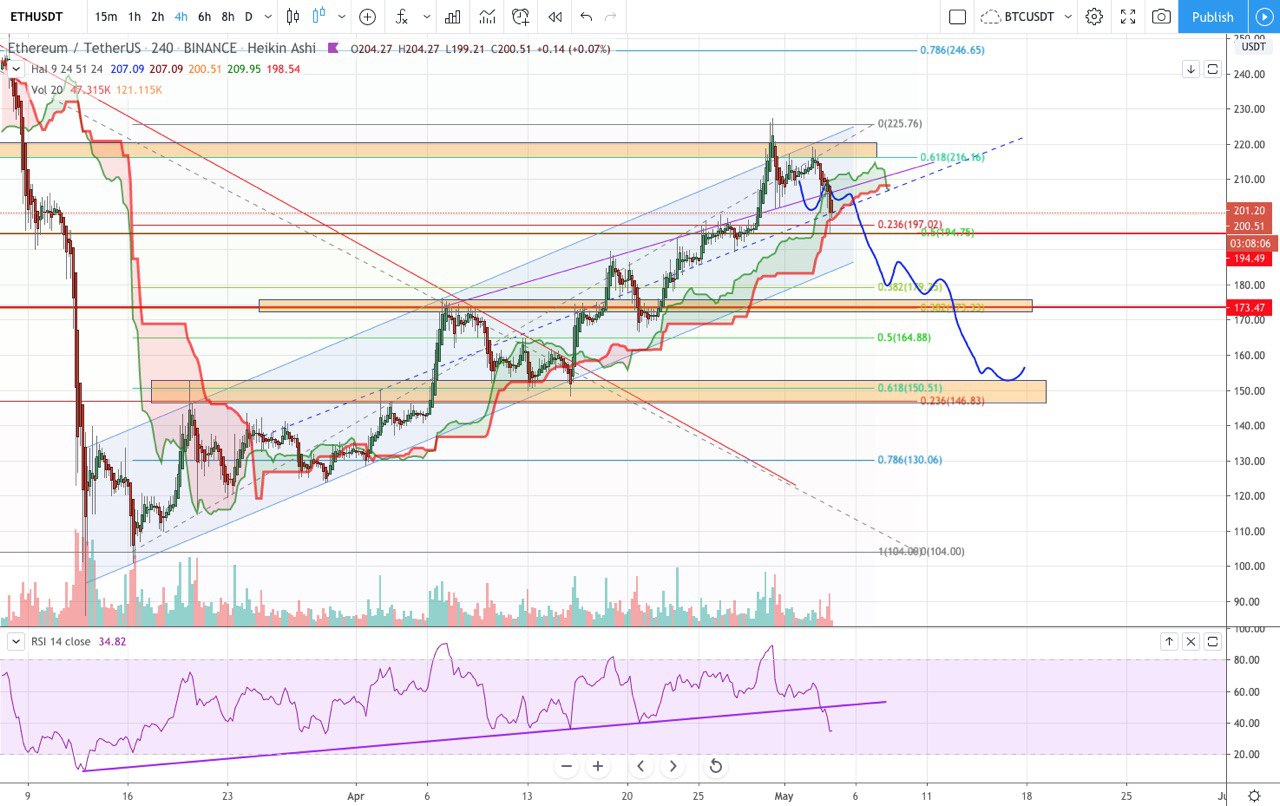Click the 0.618(150.51) fib label
1280x806 pixels.
pos(909,387)
